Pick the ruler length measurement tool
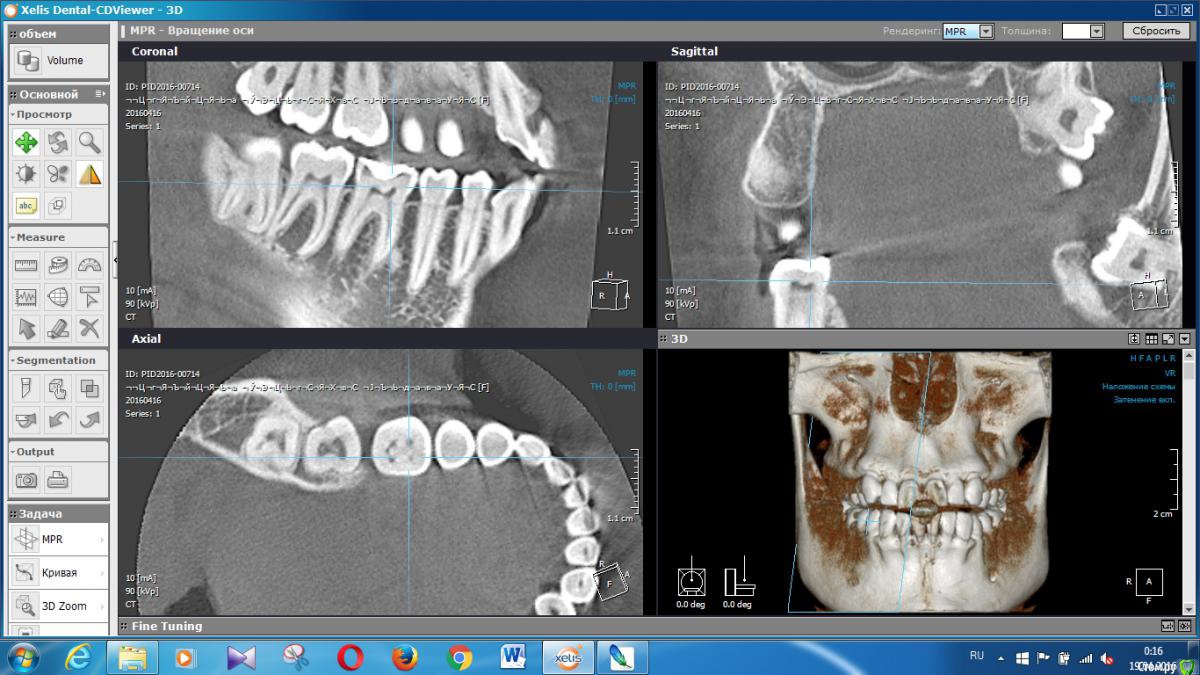Screen dimensions: 1200x675 (x=27, y=266)
